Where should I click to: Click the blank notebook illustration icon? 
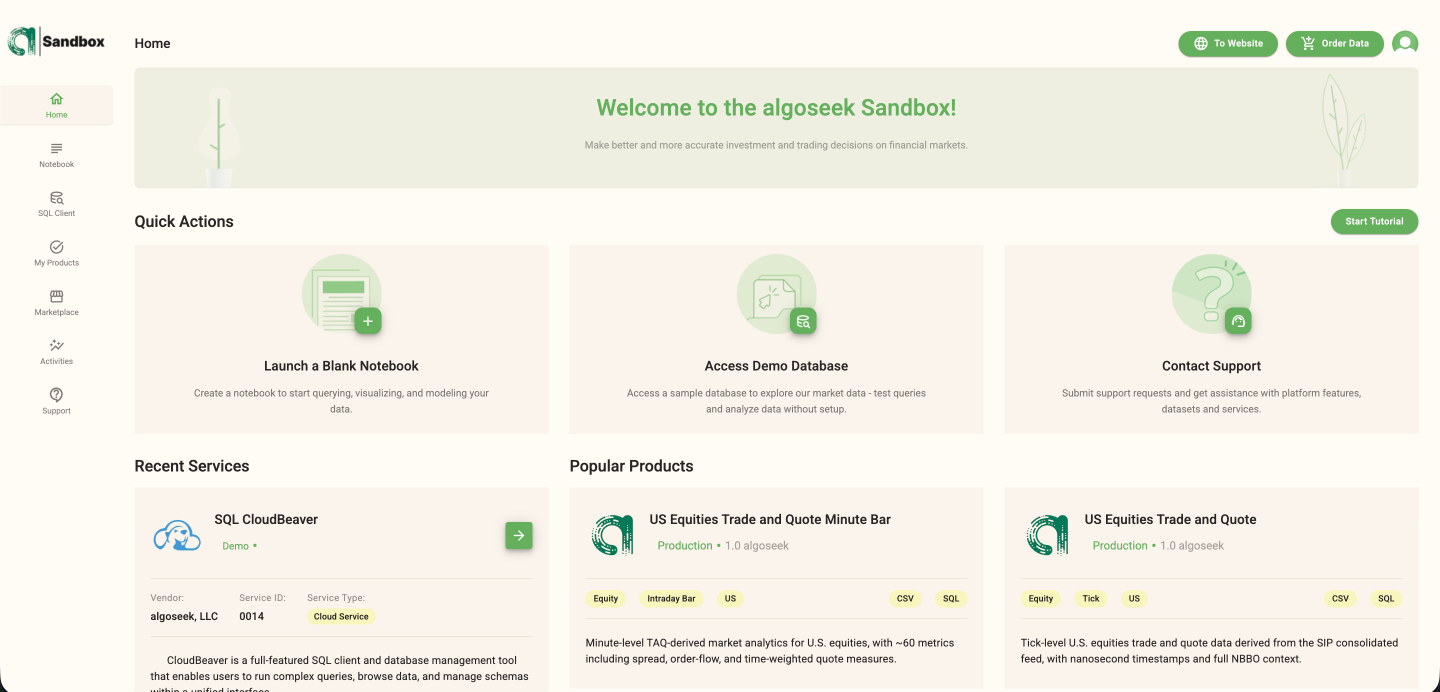tap(341, 294)
